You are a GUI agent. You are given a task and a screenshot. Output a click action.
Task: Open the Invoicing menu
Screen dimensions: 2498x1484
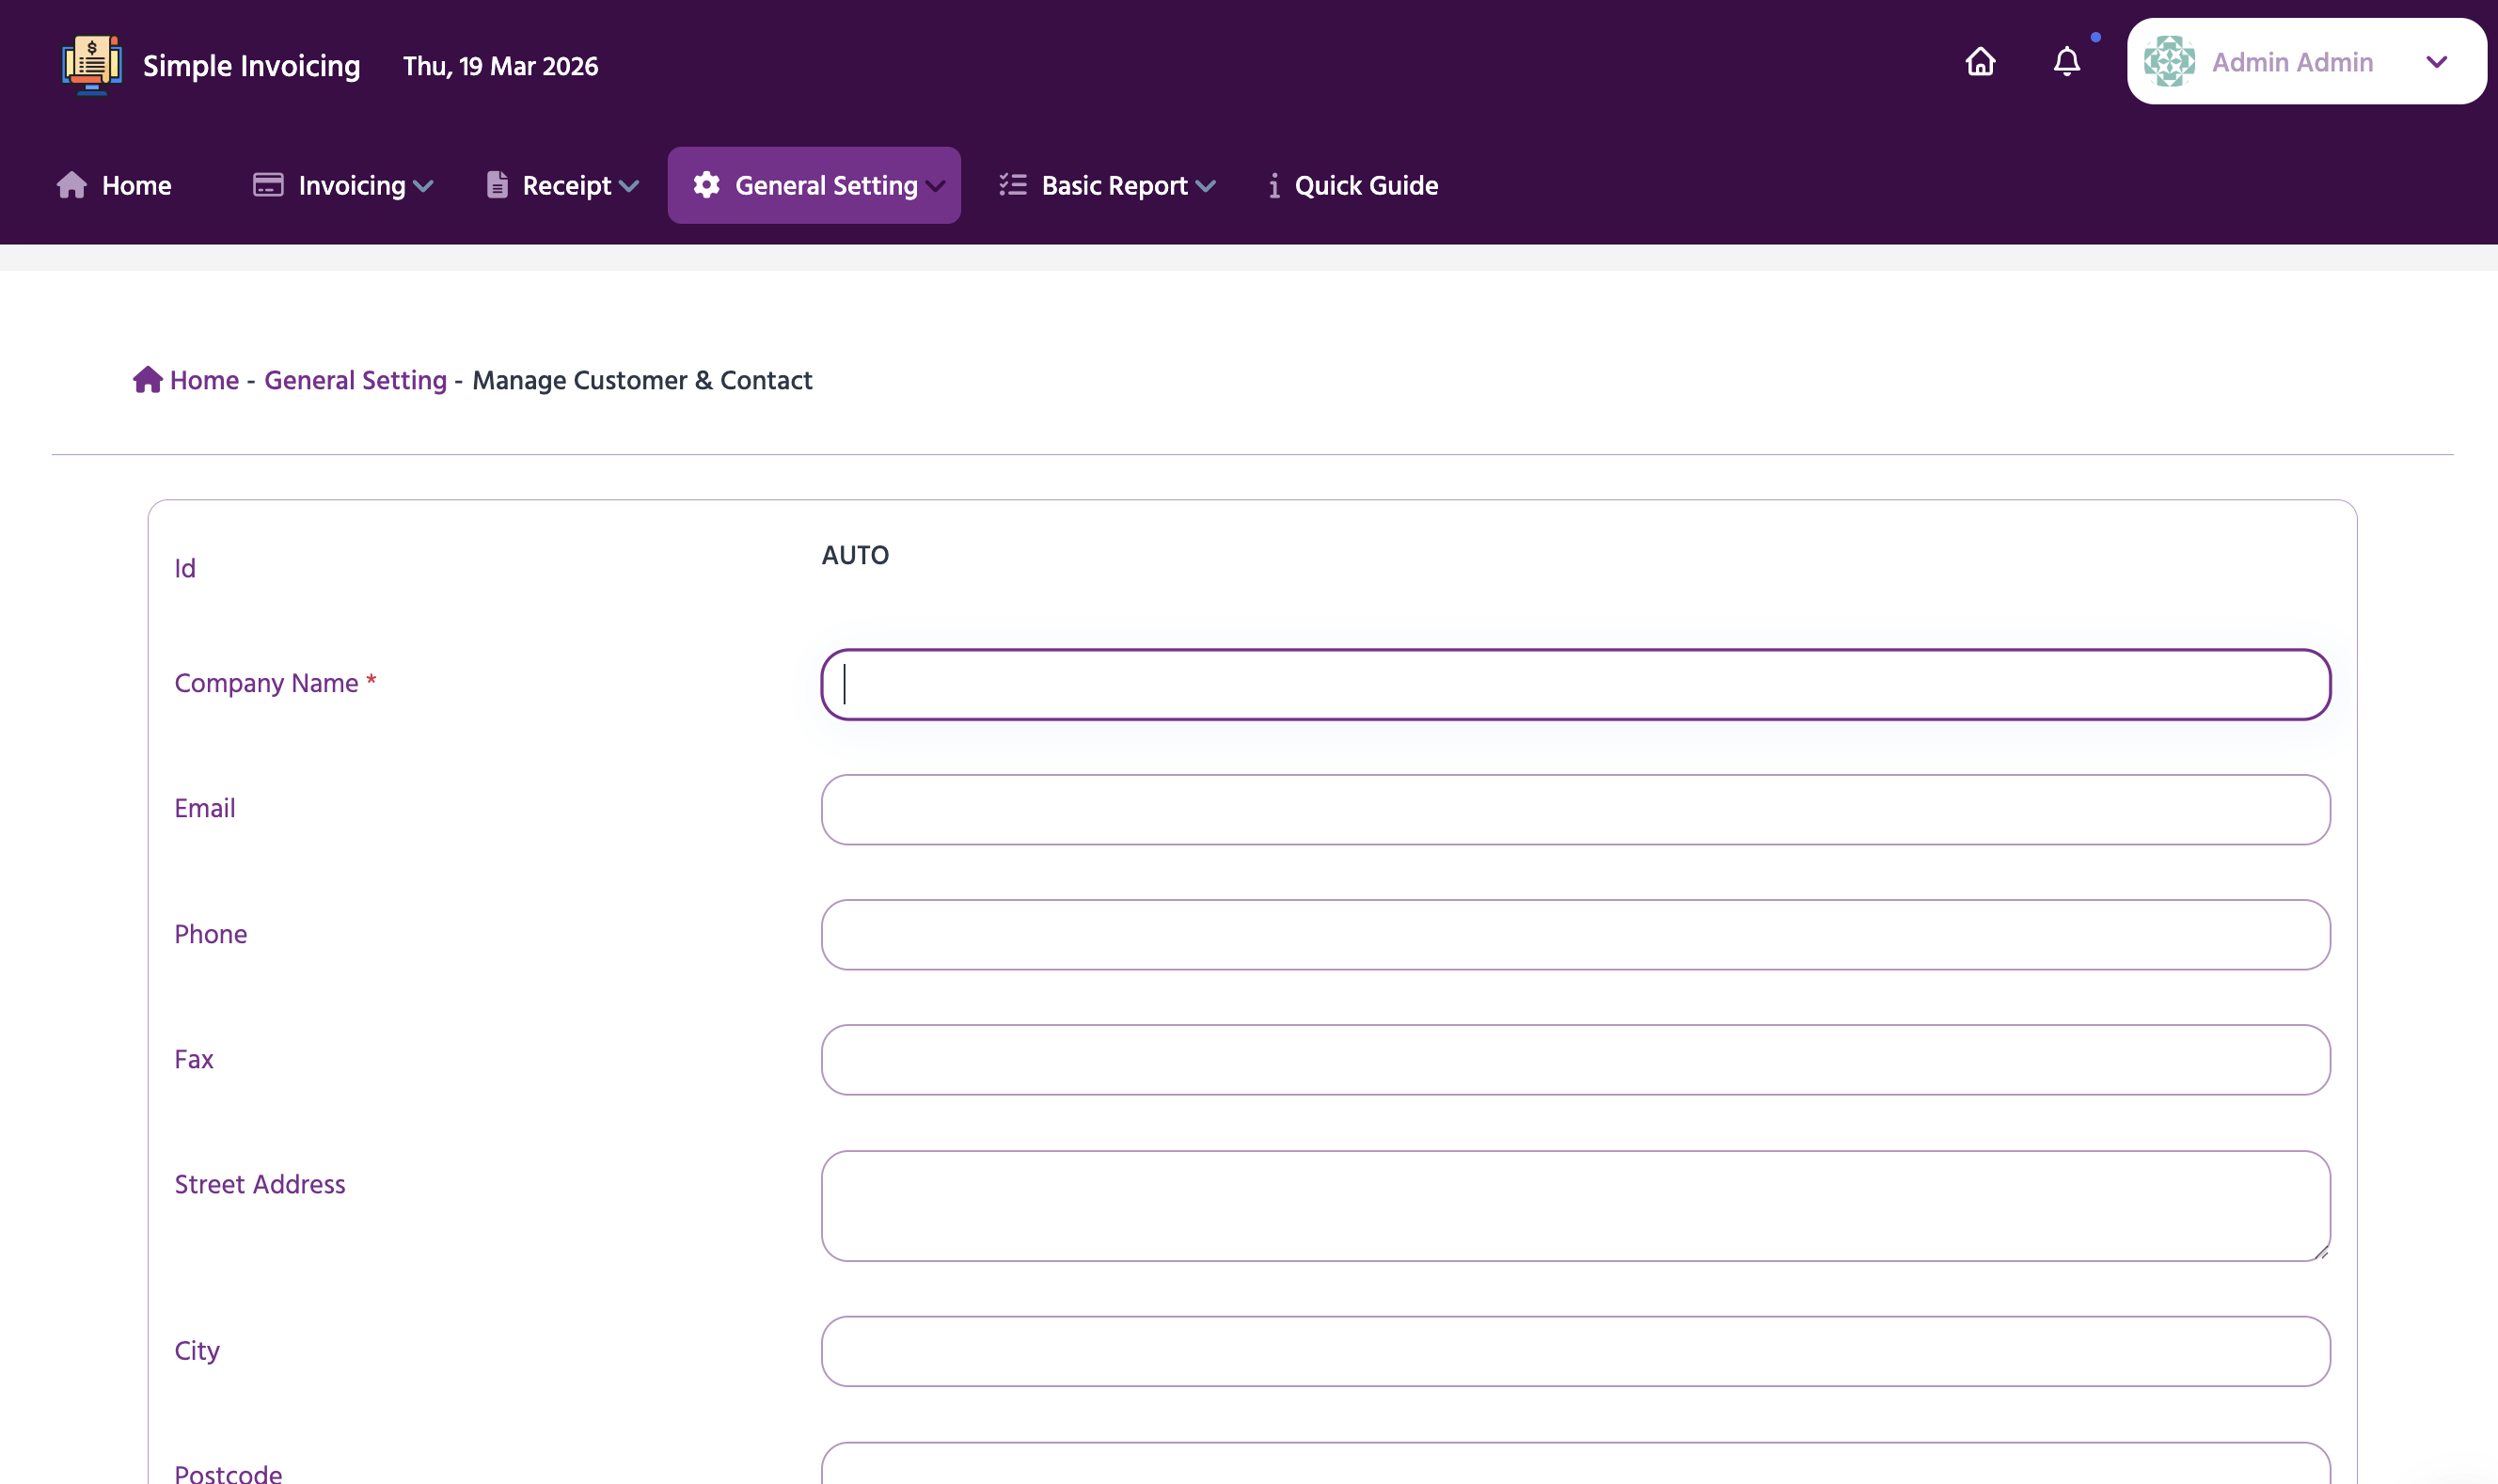click(x=342, y=185)
